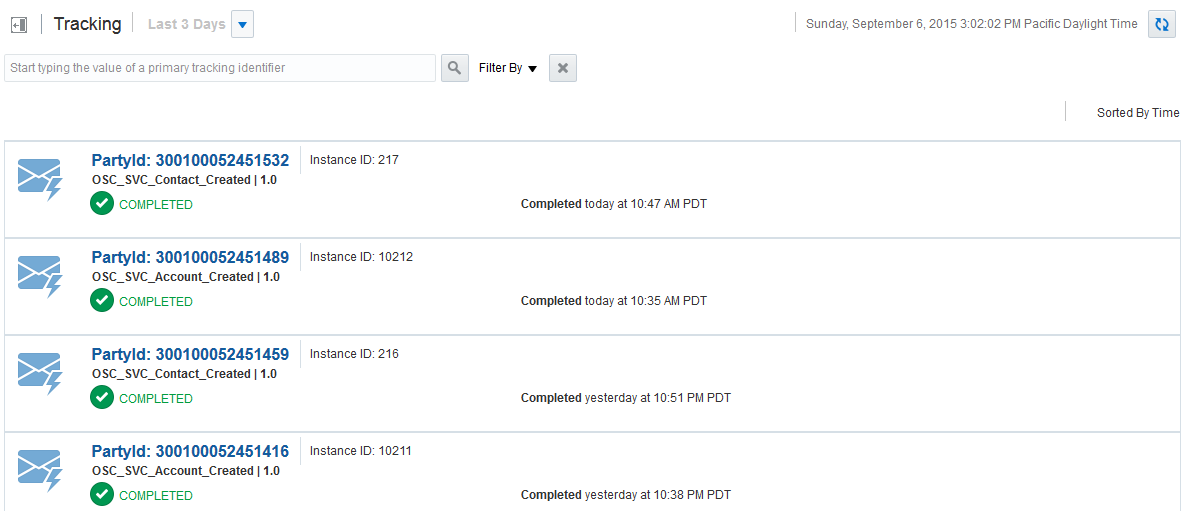Click the Tracking page title
Image resolution: width=1186 pixels, height=511 pixels.
coord(88,24)
